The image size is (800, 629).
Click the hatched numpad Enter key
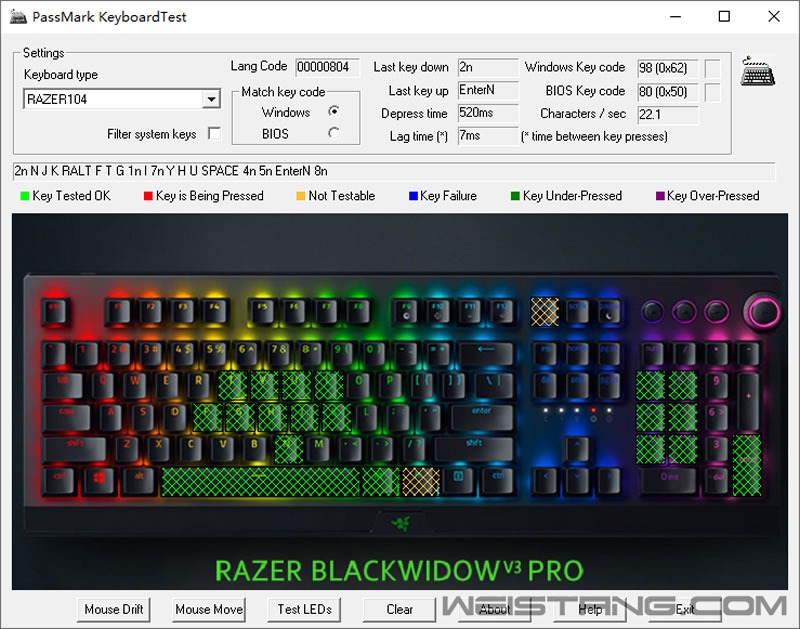tap(747, 465)
